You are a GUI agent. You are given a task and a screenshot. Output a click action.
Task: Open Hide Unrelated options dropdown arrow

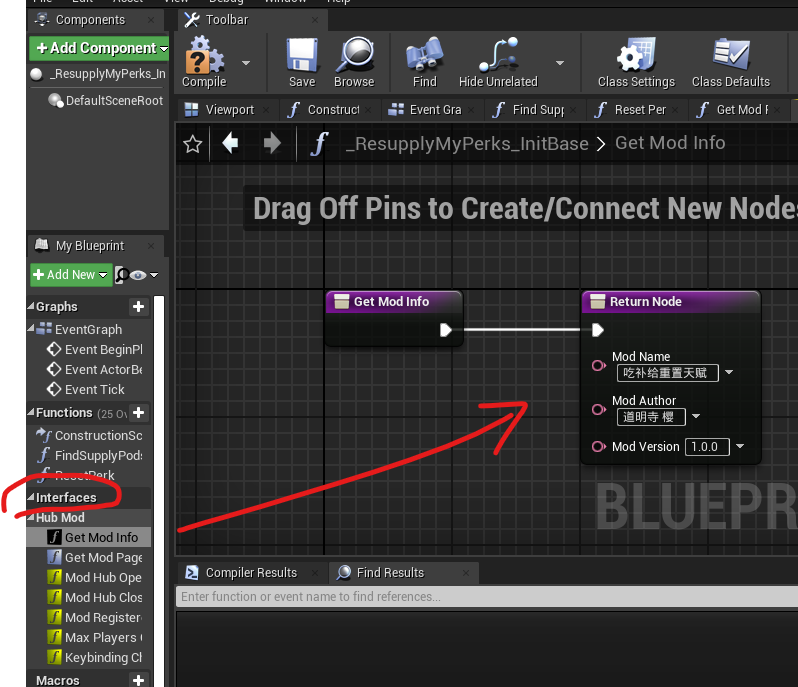coord(560,63)
